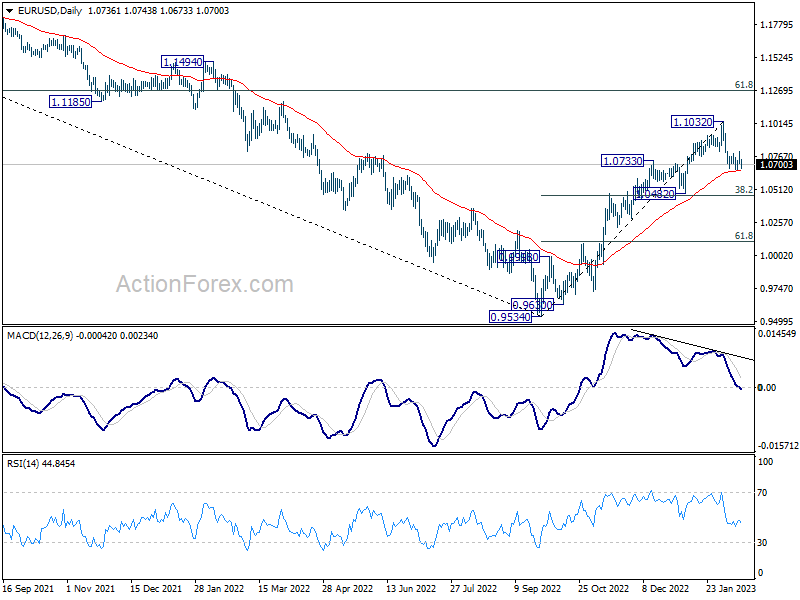Click the 1.17795 price axis value

776,25
